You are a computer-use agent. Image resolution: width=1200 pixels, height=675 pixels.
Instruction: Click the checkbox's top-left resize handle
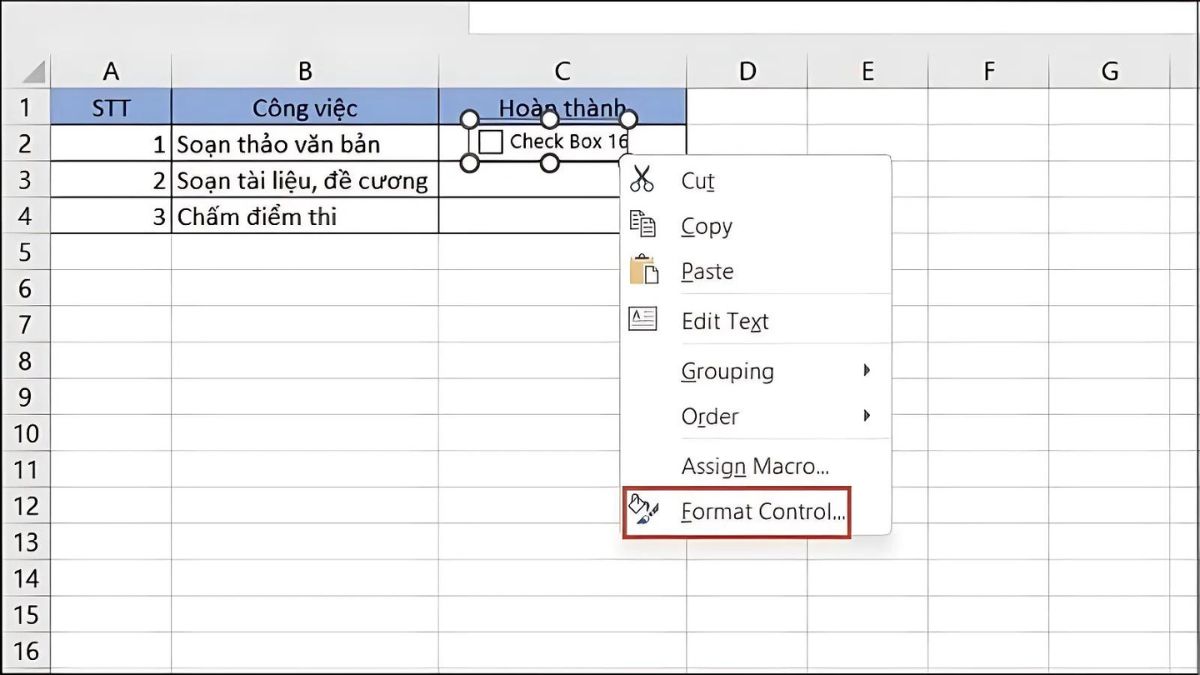click(469, 119)
